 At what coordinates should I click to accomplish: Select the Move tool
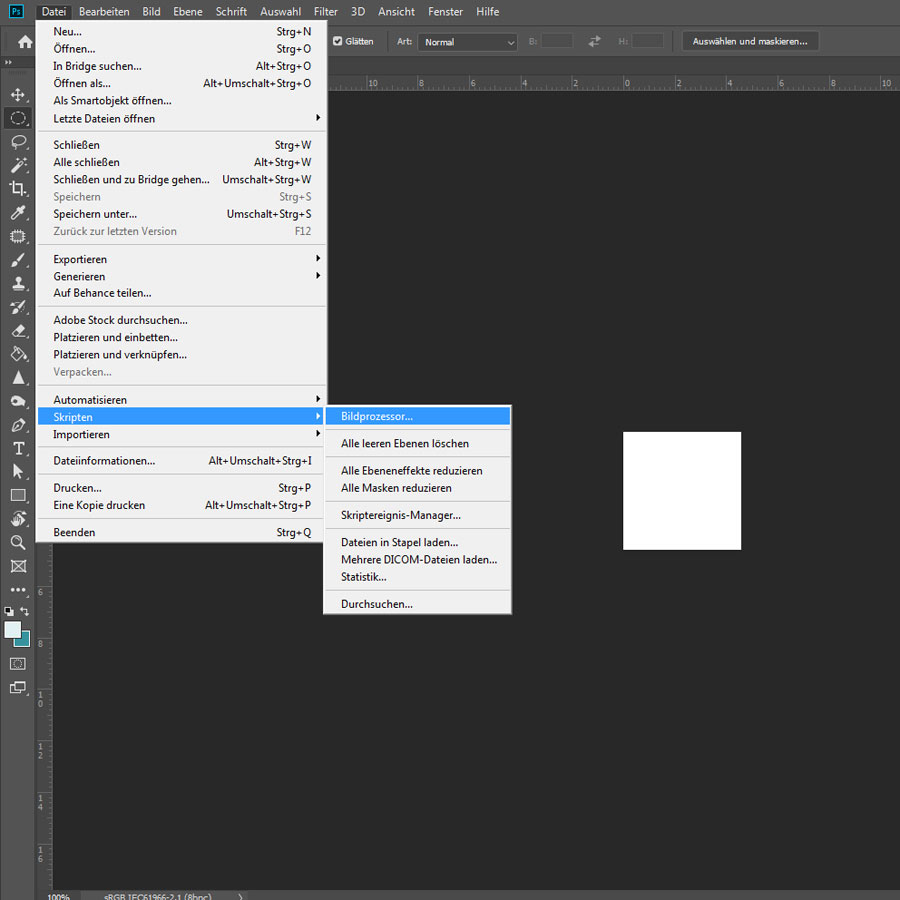18,95
